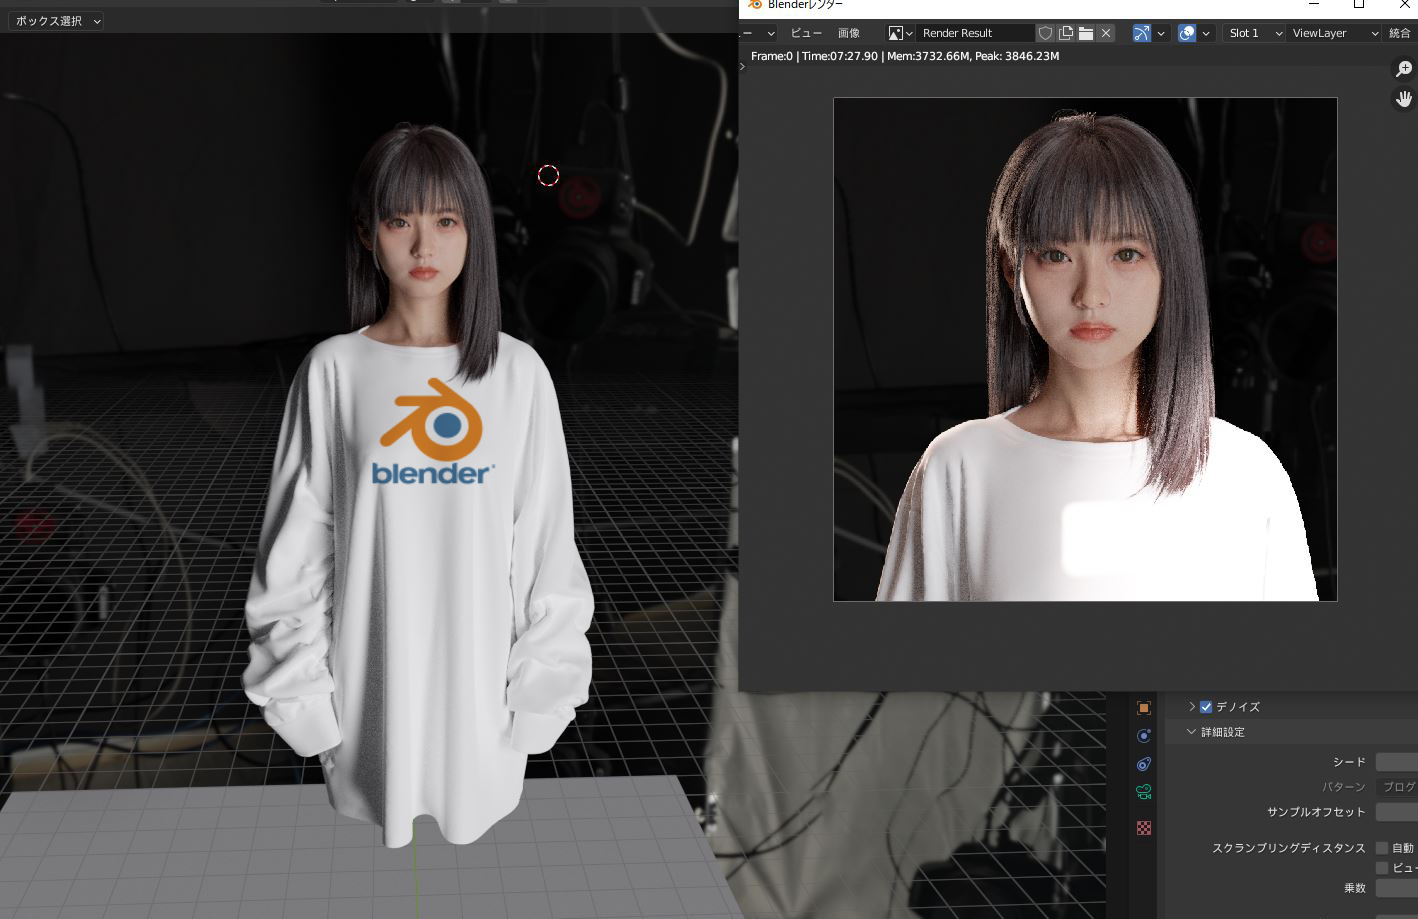This screenshot has width=1418, height=919.
Task: Click the open image folder icon
Action: pyautogui.click(x=1086, y=33)
